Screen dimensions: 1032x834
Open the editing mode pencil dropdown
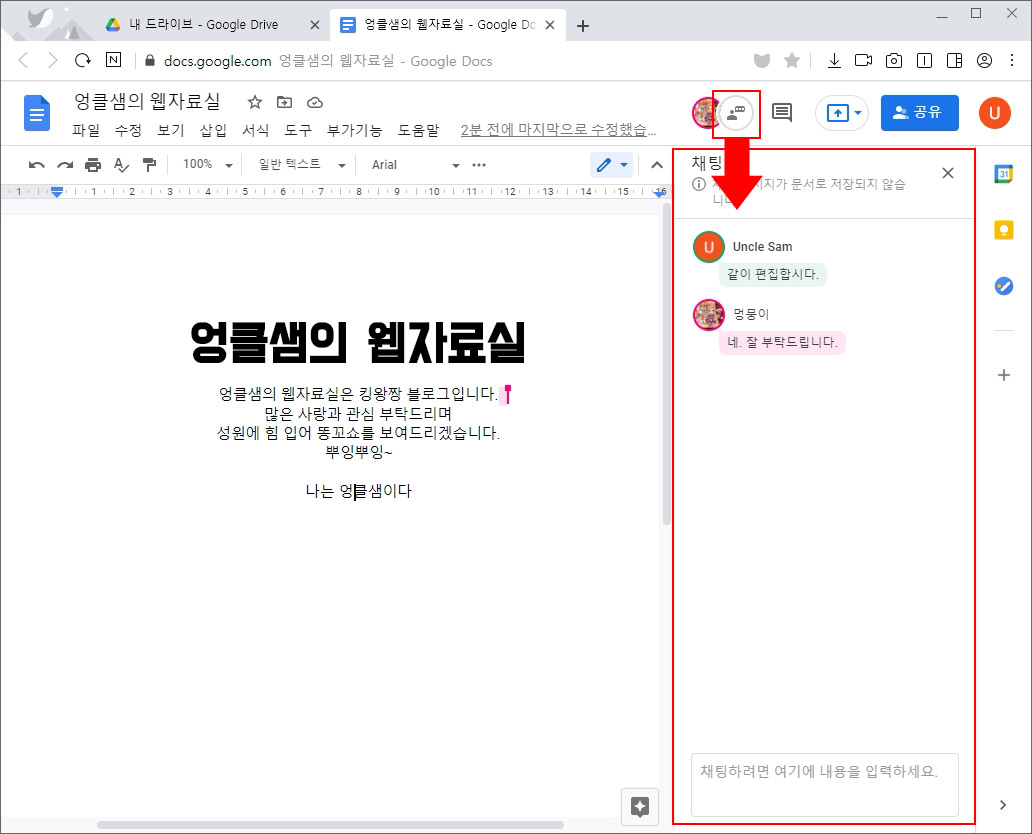[611, 165]
